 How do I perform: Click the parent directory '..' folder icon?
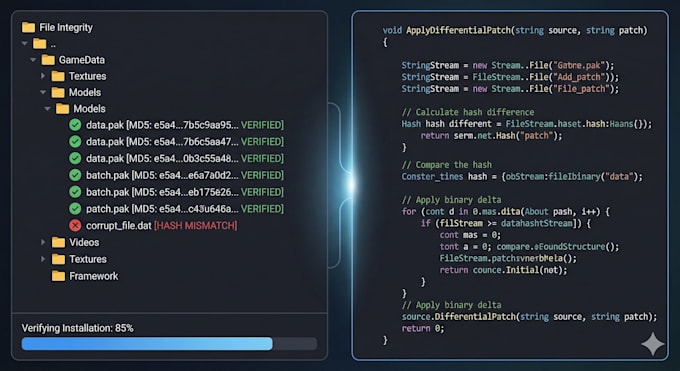pos(39,43)
